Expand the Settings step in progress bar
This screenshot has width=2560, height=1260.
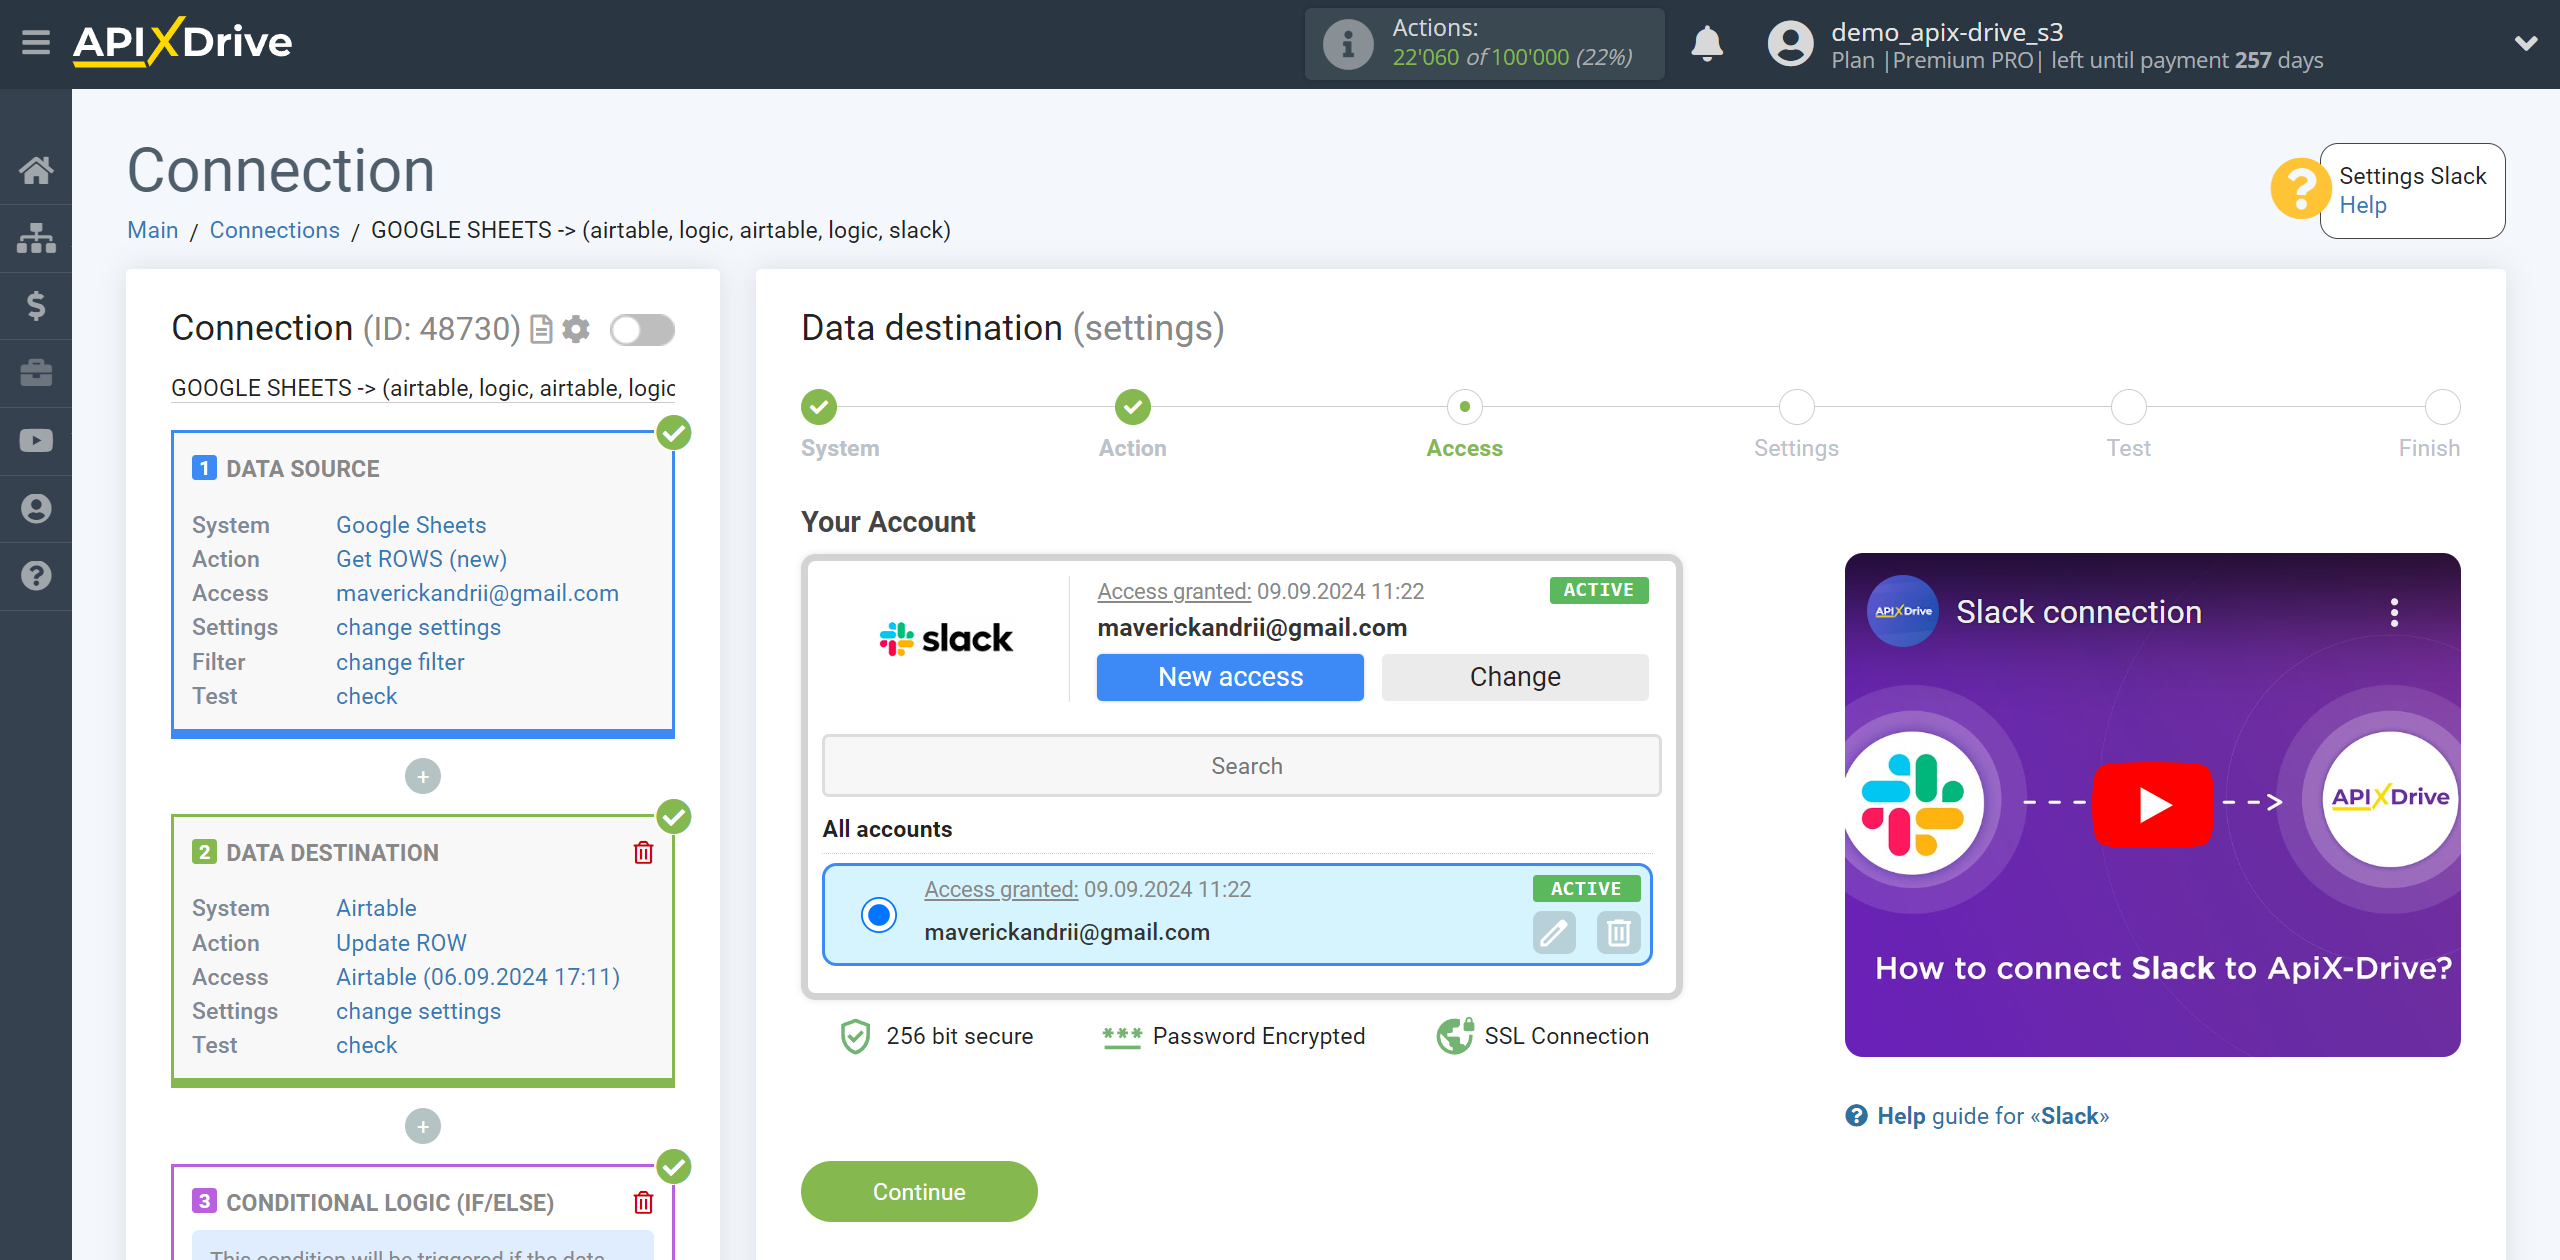(x=1793, y=403)
